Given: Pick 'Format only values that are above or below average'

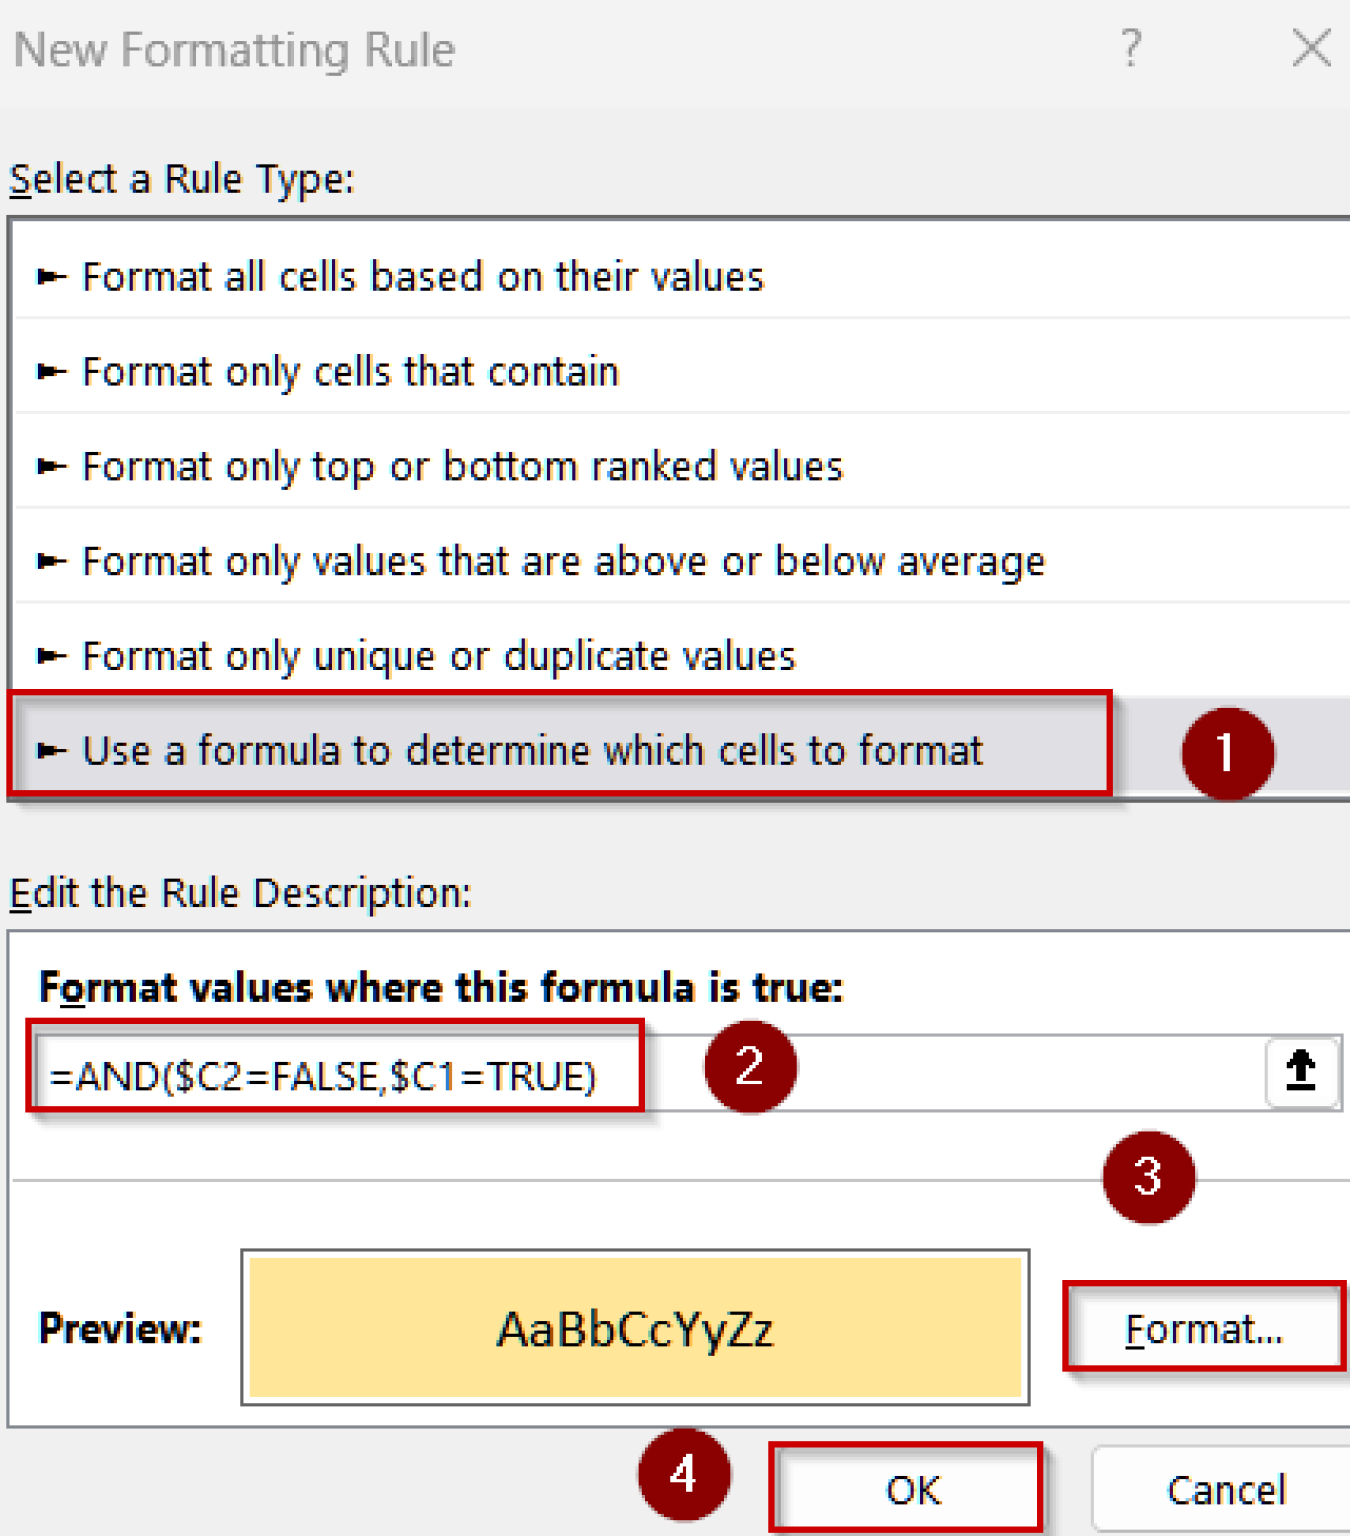Looking at the screenshot, I should 563,562.
